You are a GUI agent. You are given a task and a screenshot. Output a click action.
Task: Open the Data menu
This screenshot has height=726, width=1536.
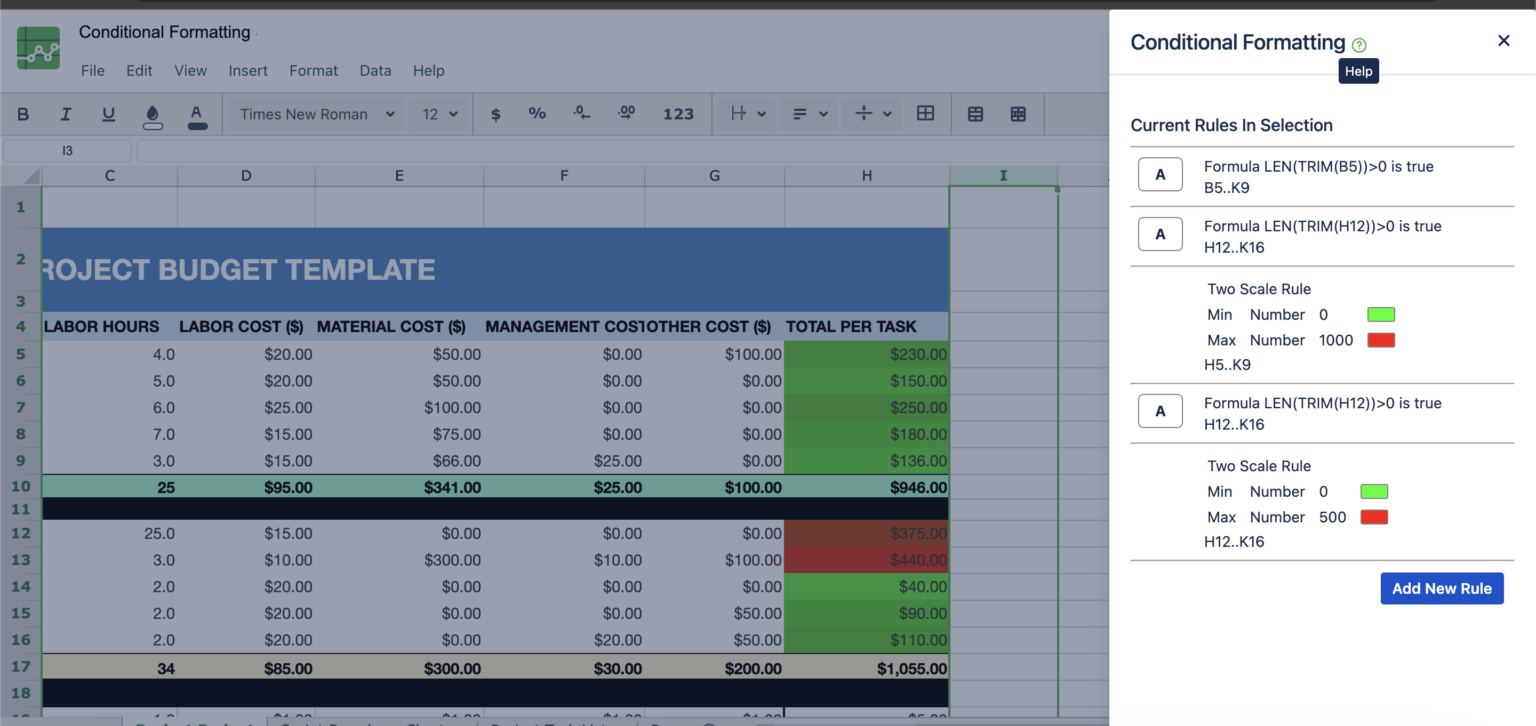375,70
